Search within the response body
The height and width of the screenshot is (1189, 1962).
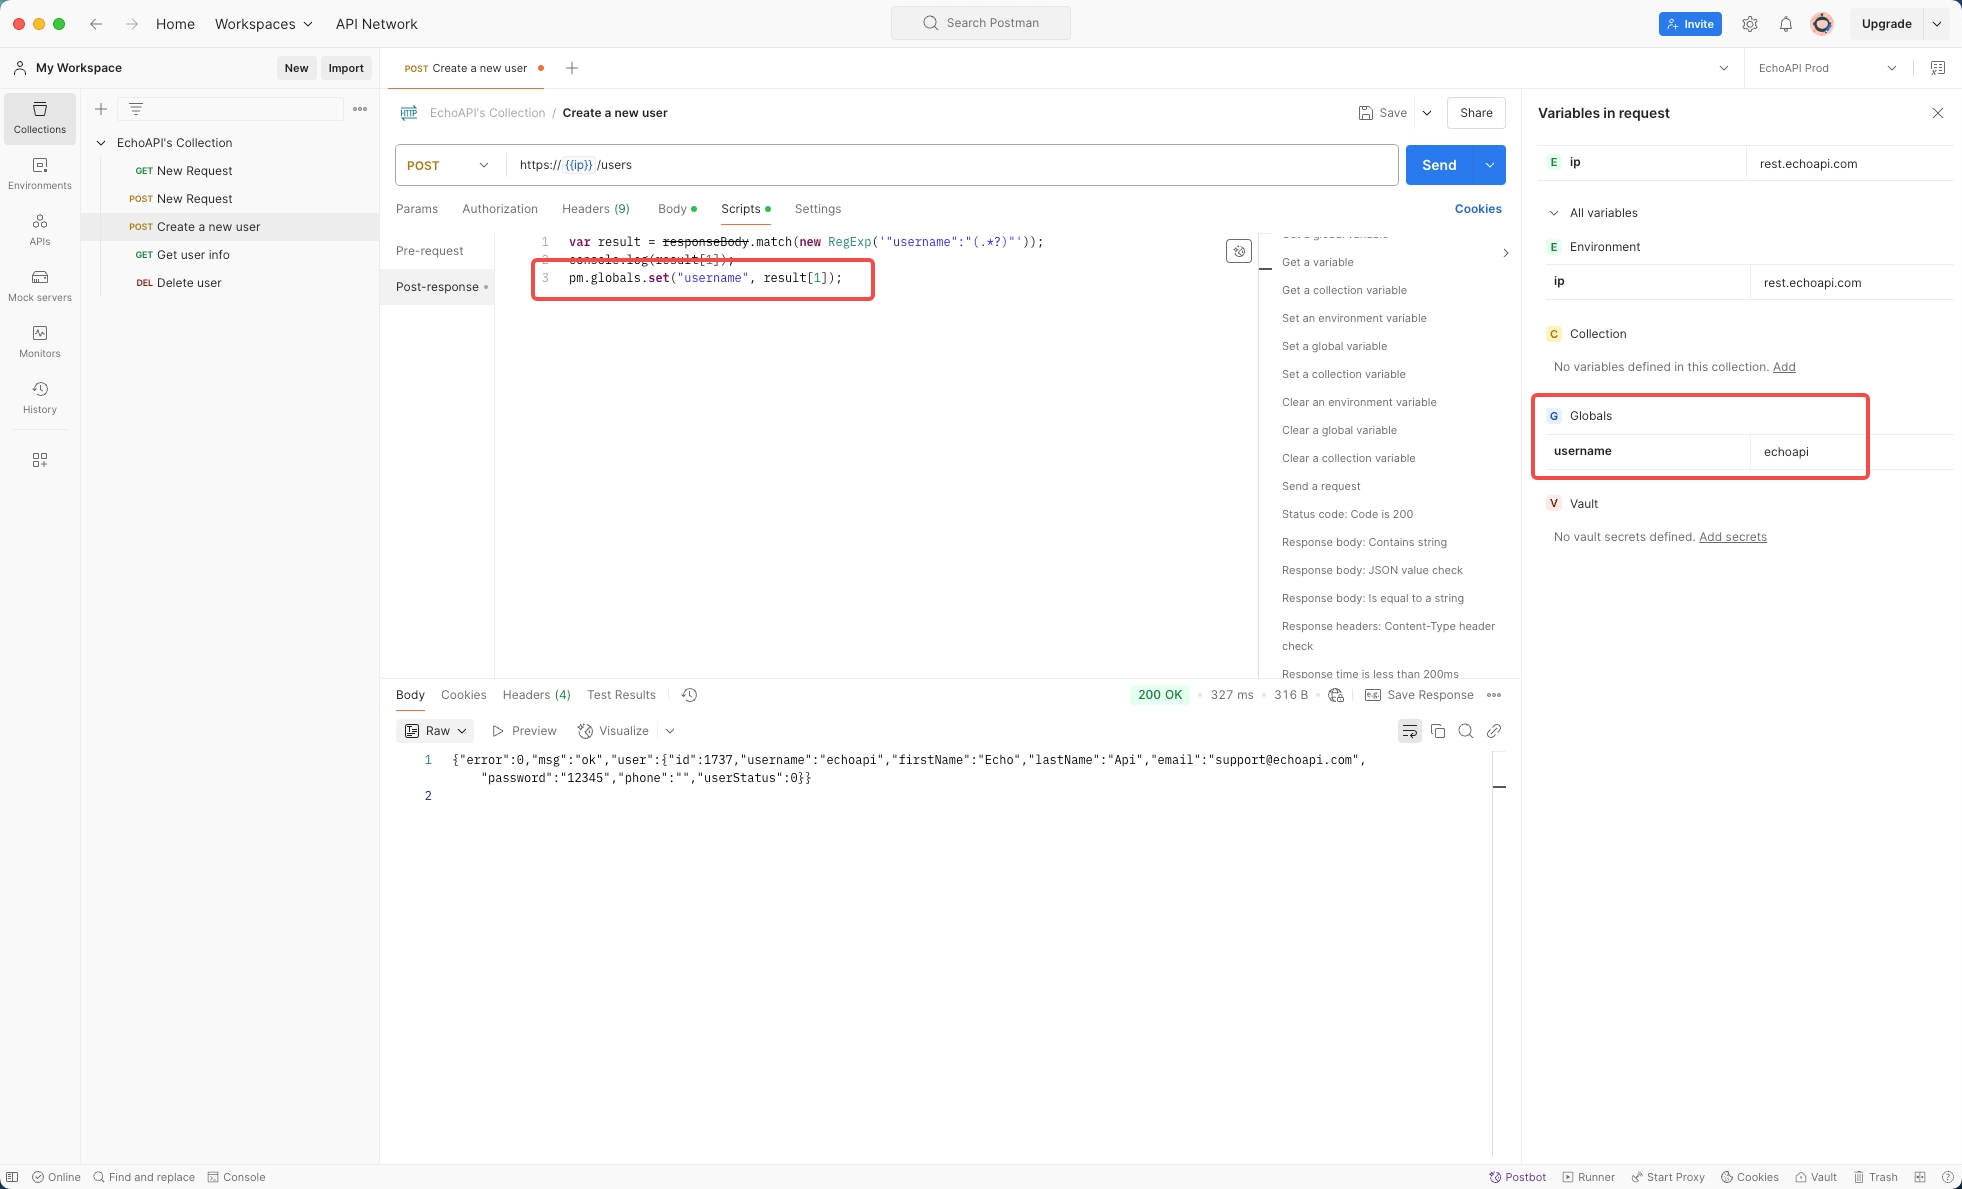click(x=1466, y=731)
